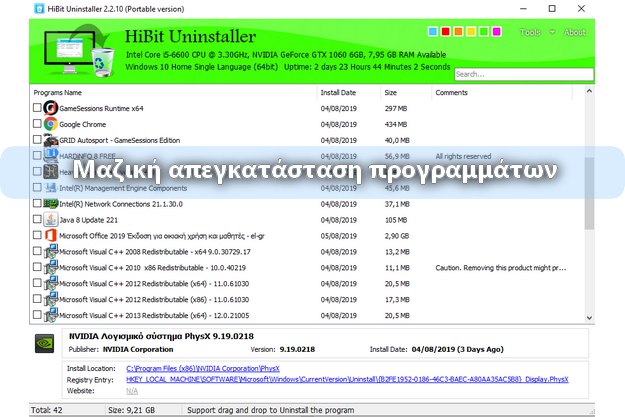Open the About menu

coord(574,32)
